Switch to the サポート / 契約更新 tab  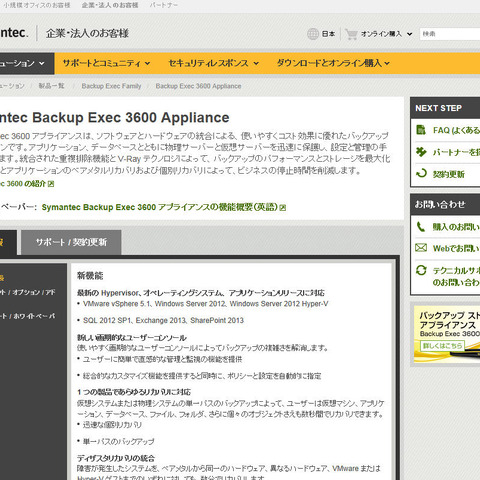tap(71, 242)
